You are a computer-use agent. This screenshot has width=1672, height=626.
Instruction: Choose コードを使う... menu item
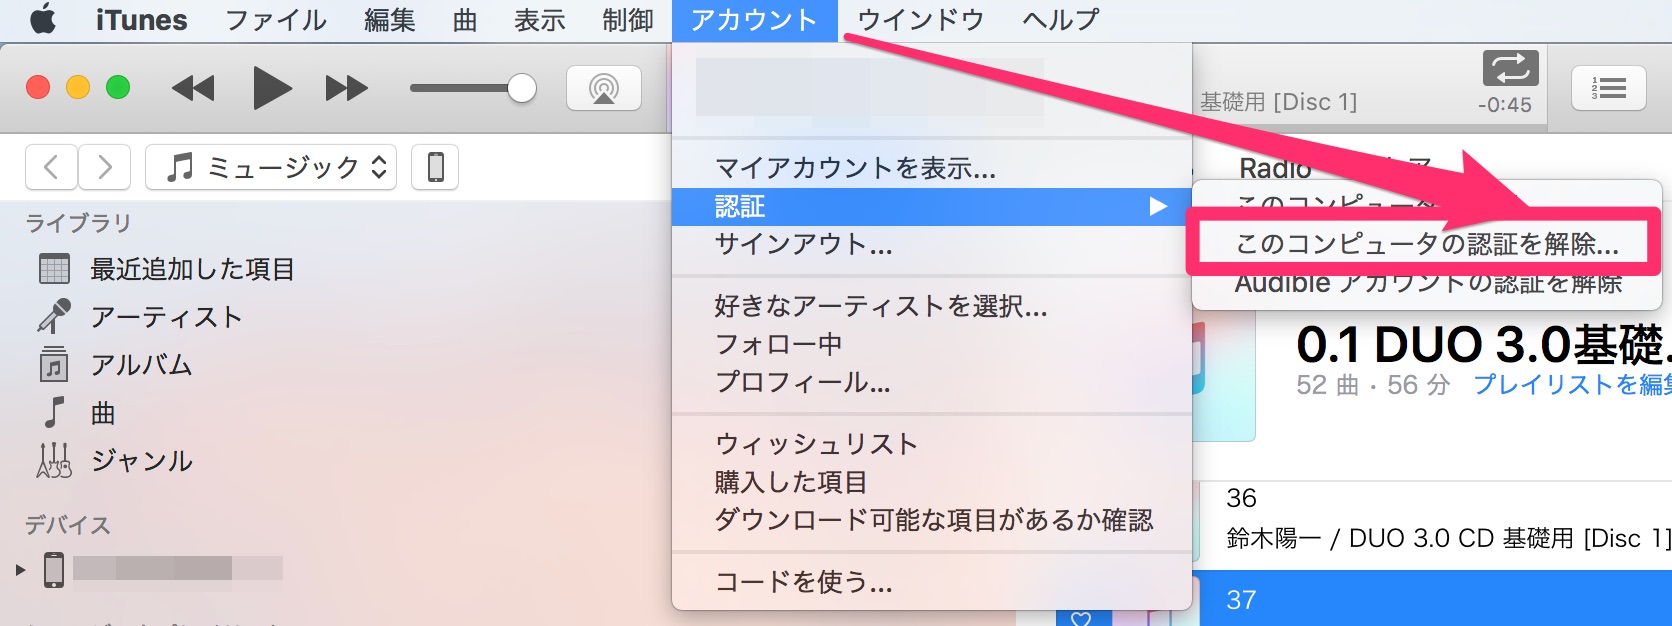point(932,582)
